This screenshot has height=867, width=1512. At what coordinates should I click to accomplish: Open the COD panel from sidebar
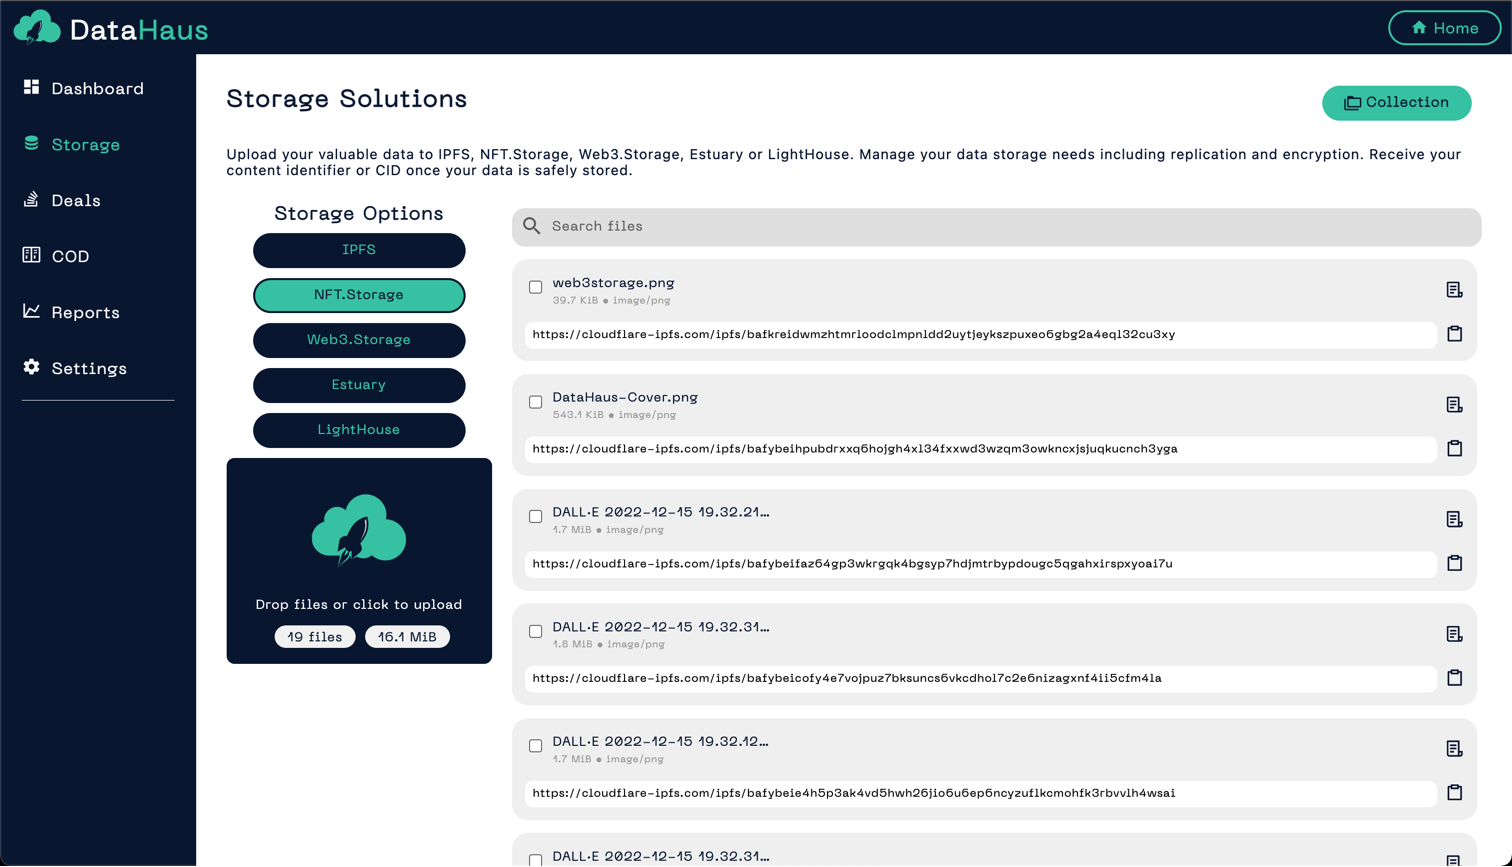tap(30, 256)
